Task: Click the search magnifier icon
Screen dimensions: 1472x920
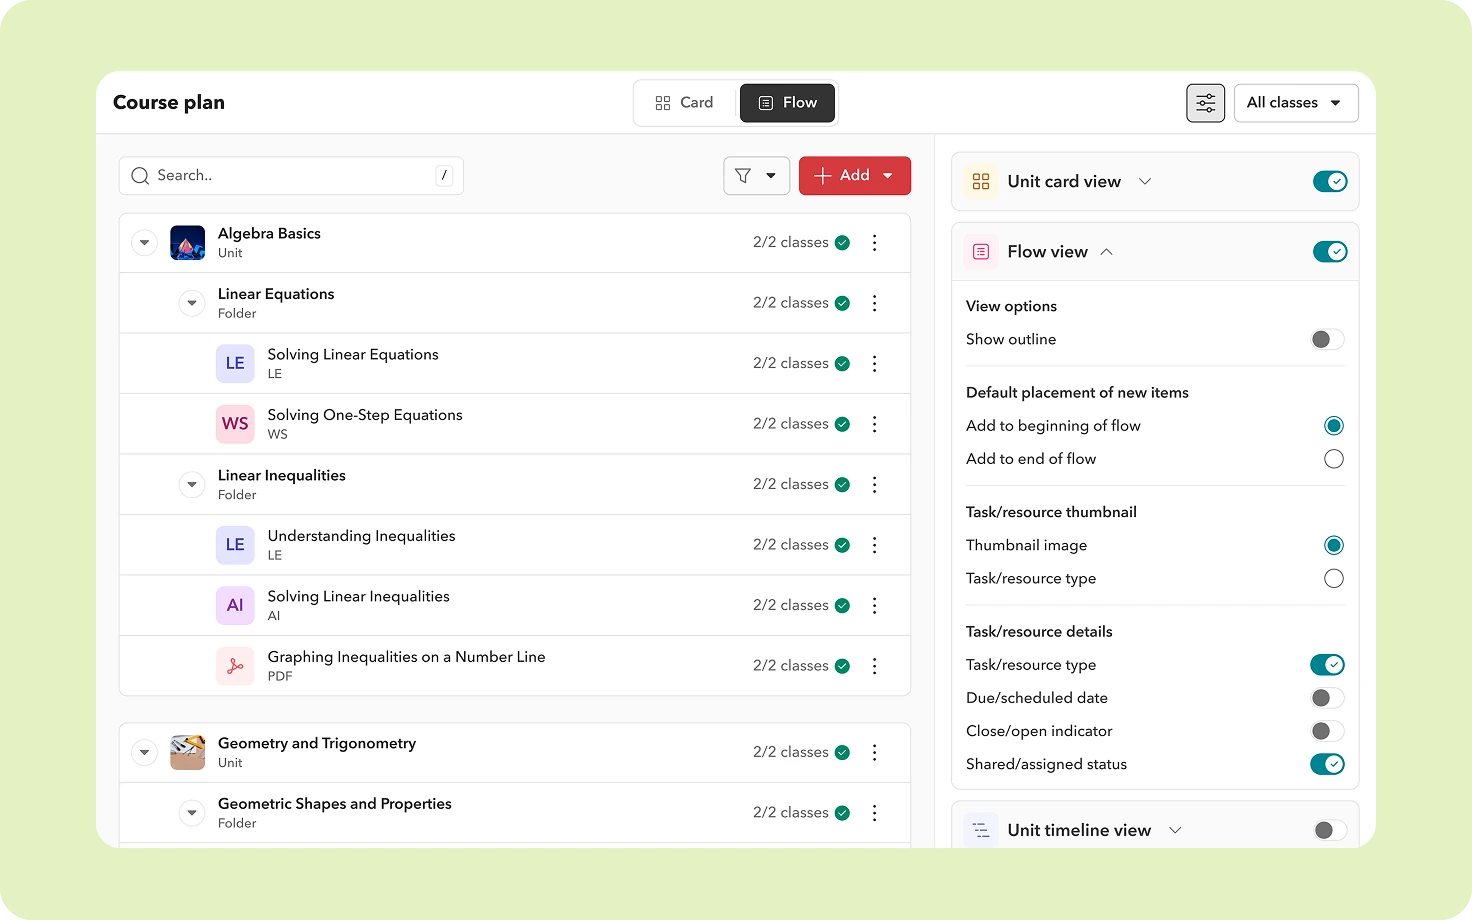Action: click(x=140, y=176)
